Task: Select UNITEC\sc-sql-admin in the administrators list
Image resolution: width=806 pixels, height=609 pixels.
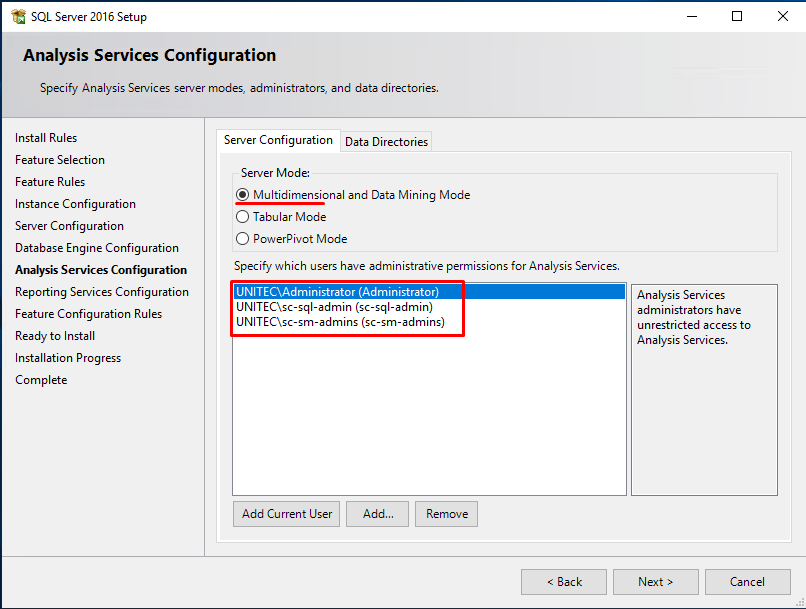Action: coord(429,307)
